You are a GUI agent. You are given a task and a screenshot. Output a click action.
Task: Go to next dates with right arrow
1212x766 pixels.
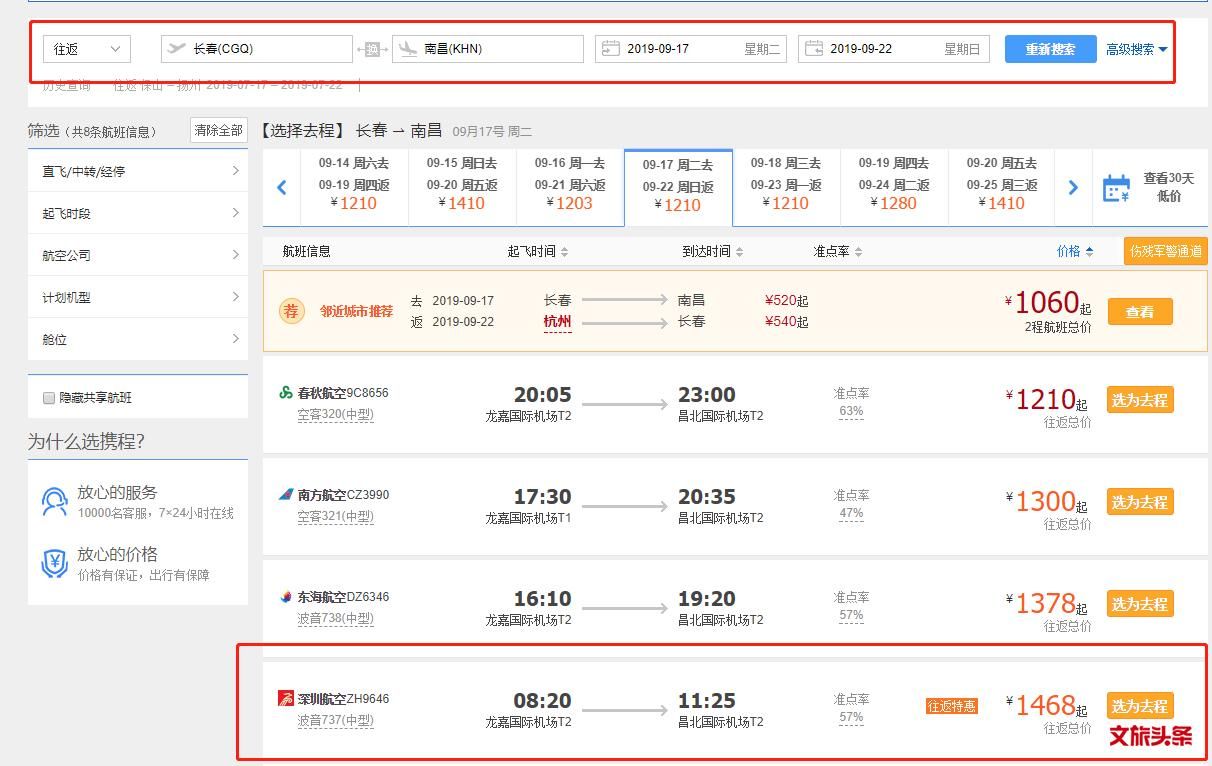coord(1073,187)
